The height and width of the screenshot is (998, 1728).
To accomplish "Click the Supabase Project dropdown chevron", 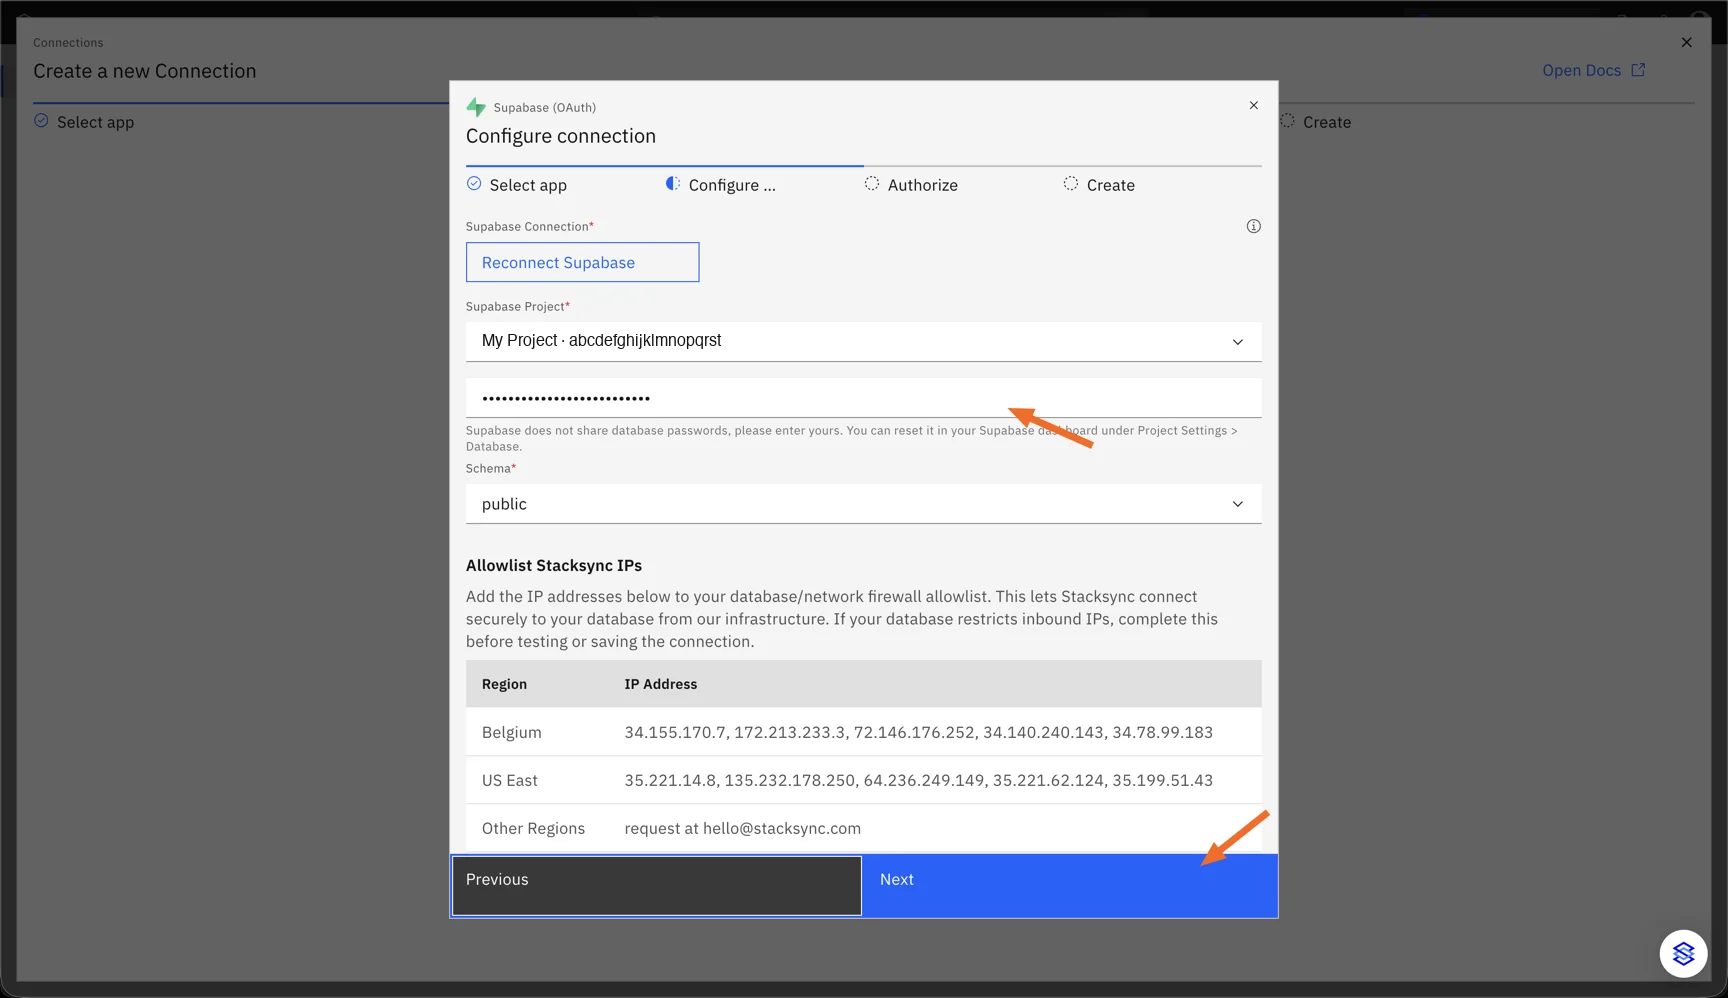I will [1238, 342].
